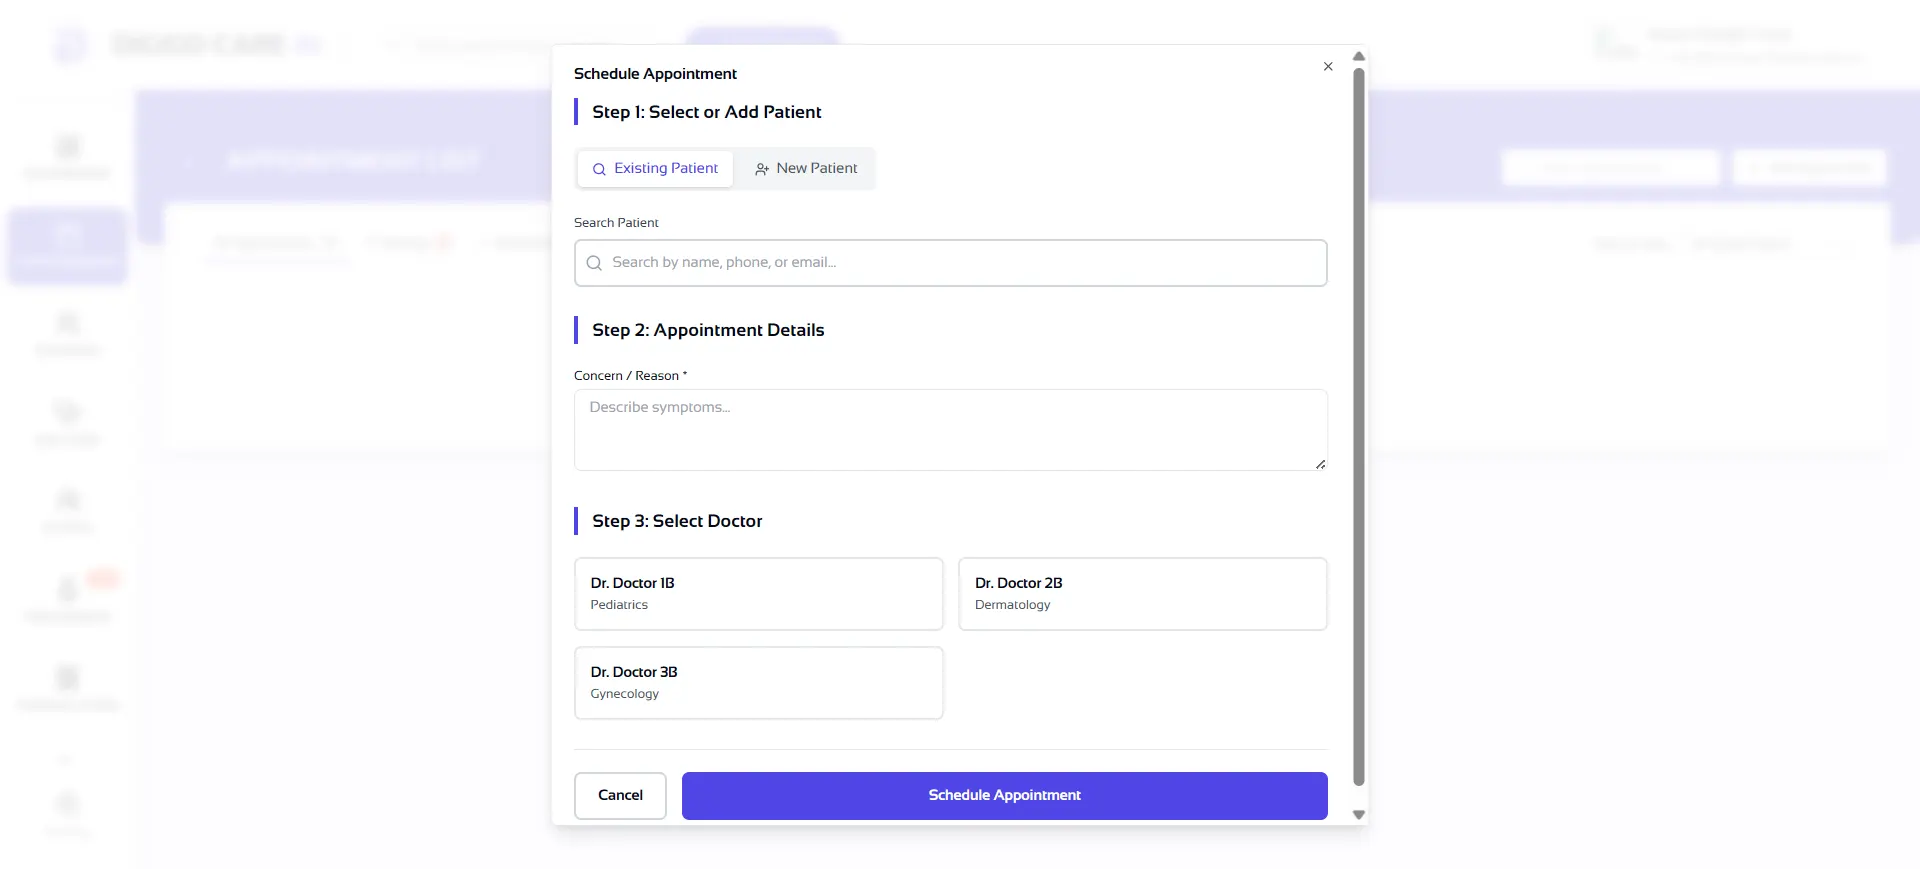Screen dimensions: 1920x869
Task: Click the Concern / Reason field label
Action: click(629, 376)
